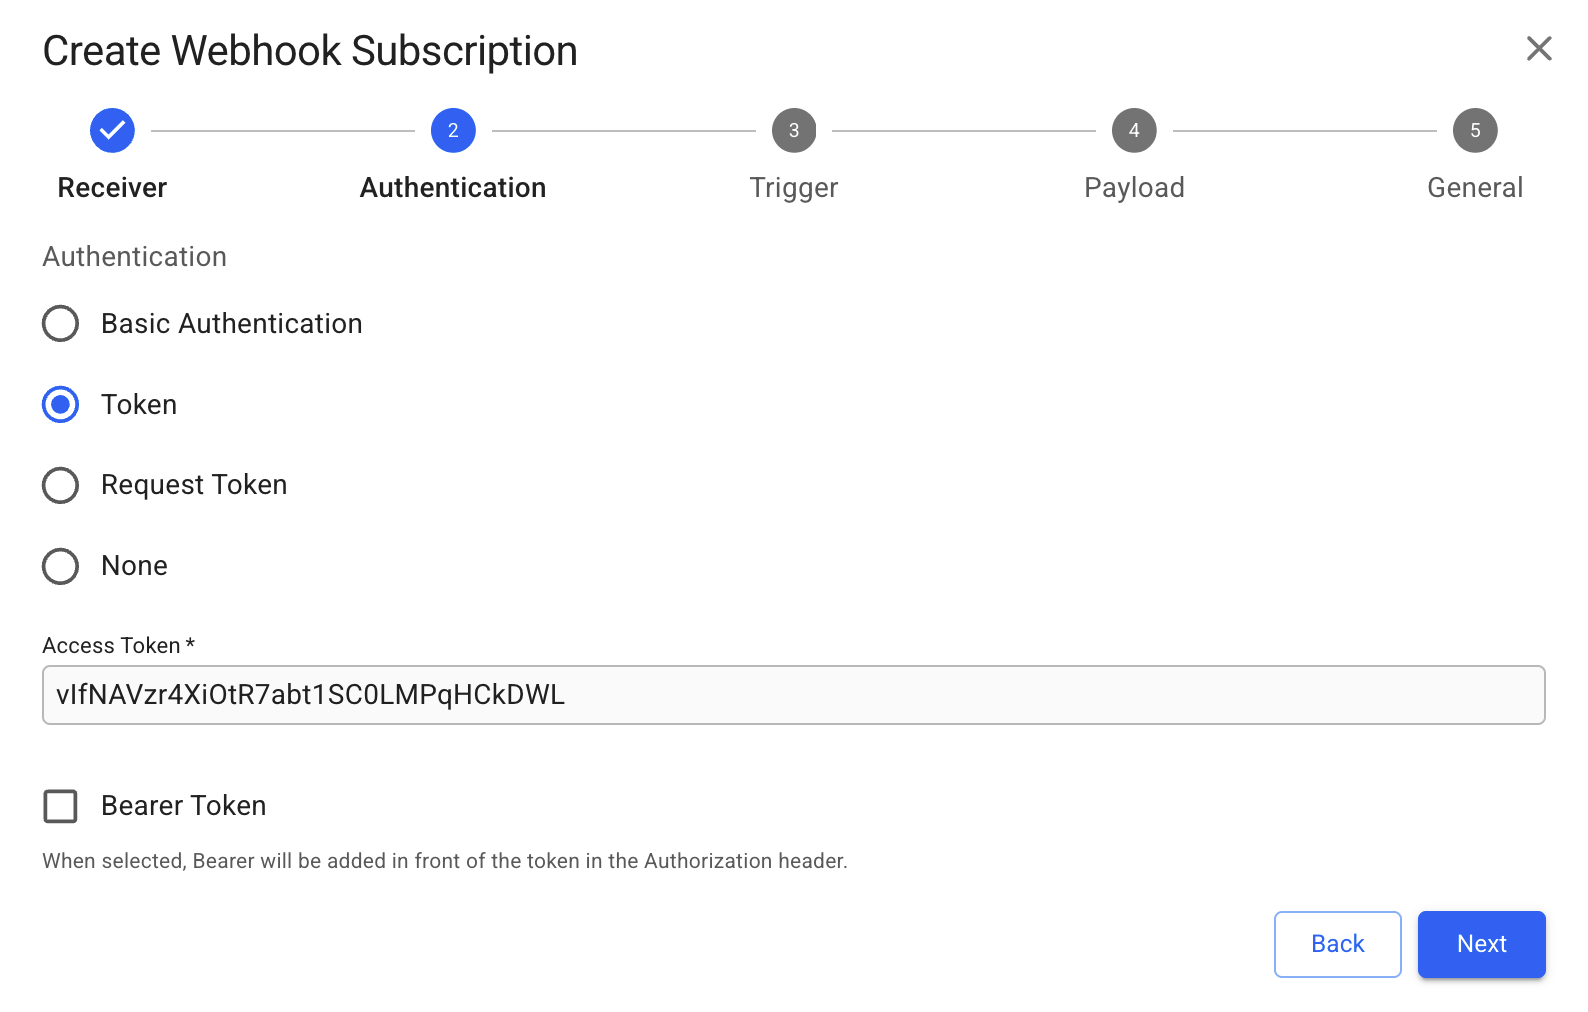The height and width of the screenshot is (1012, 1588).
Task: Select the Request Token radio option
Action: tap(61, 485)
